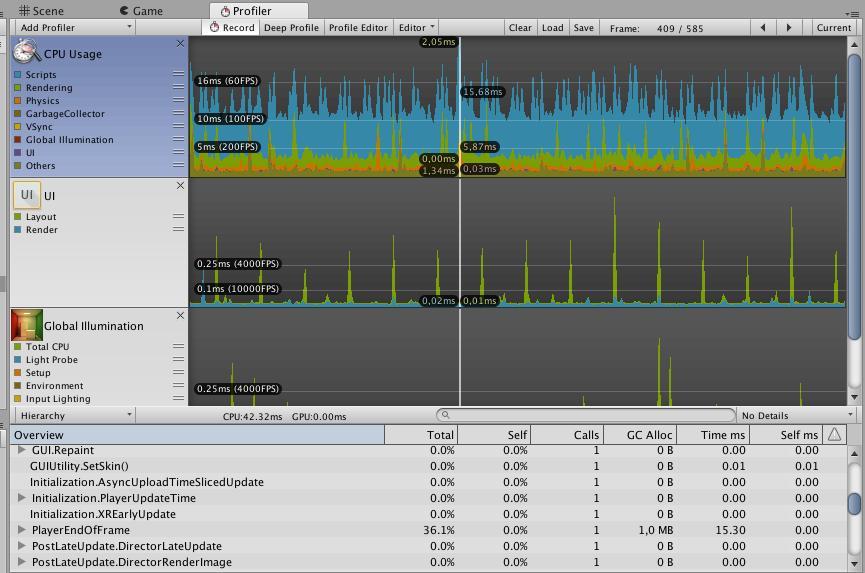865x573 pixels.
Task: Grab the reorder handle for VSync
Action: coord(178,126)
